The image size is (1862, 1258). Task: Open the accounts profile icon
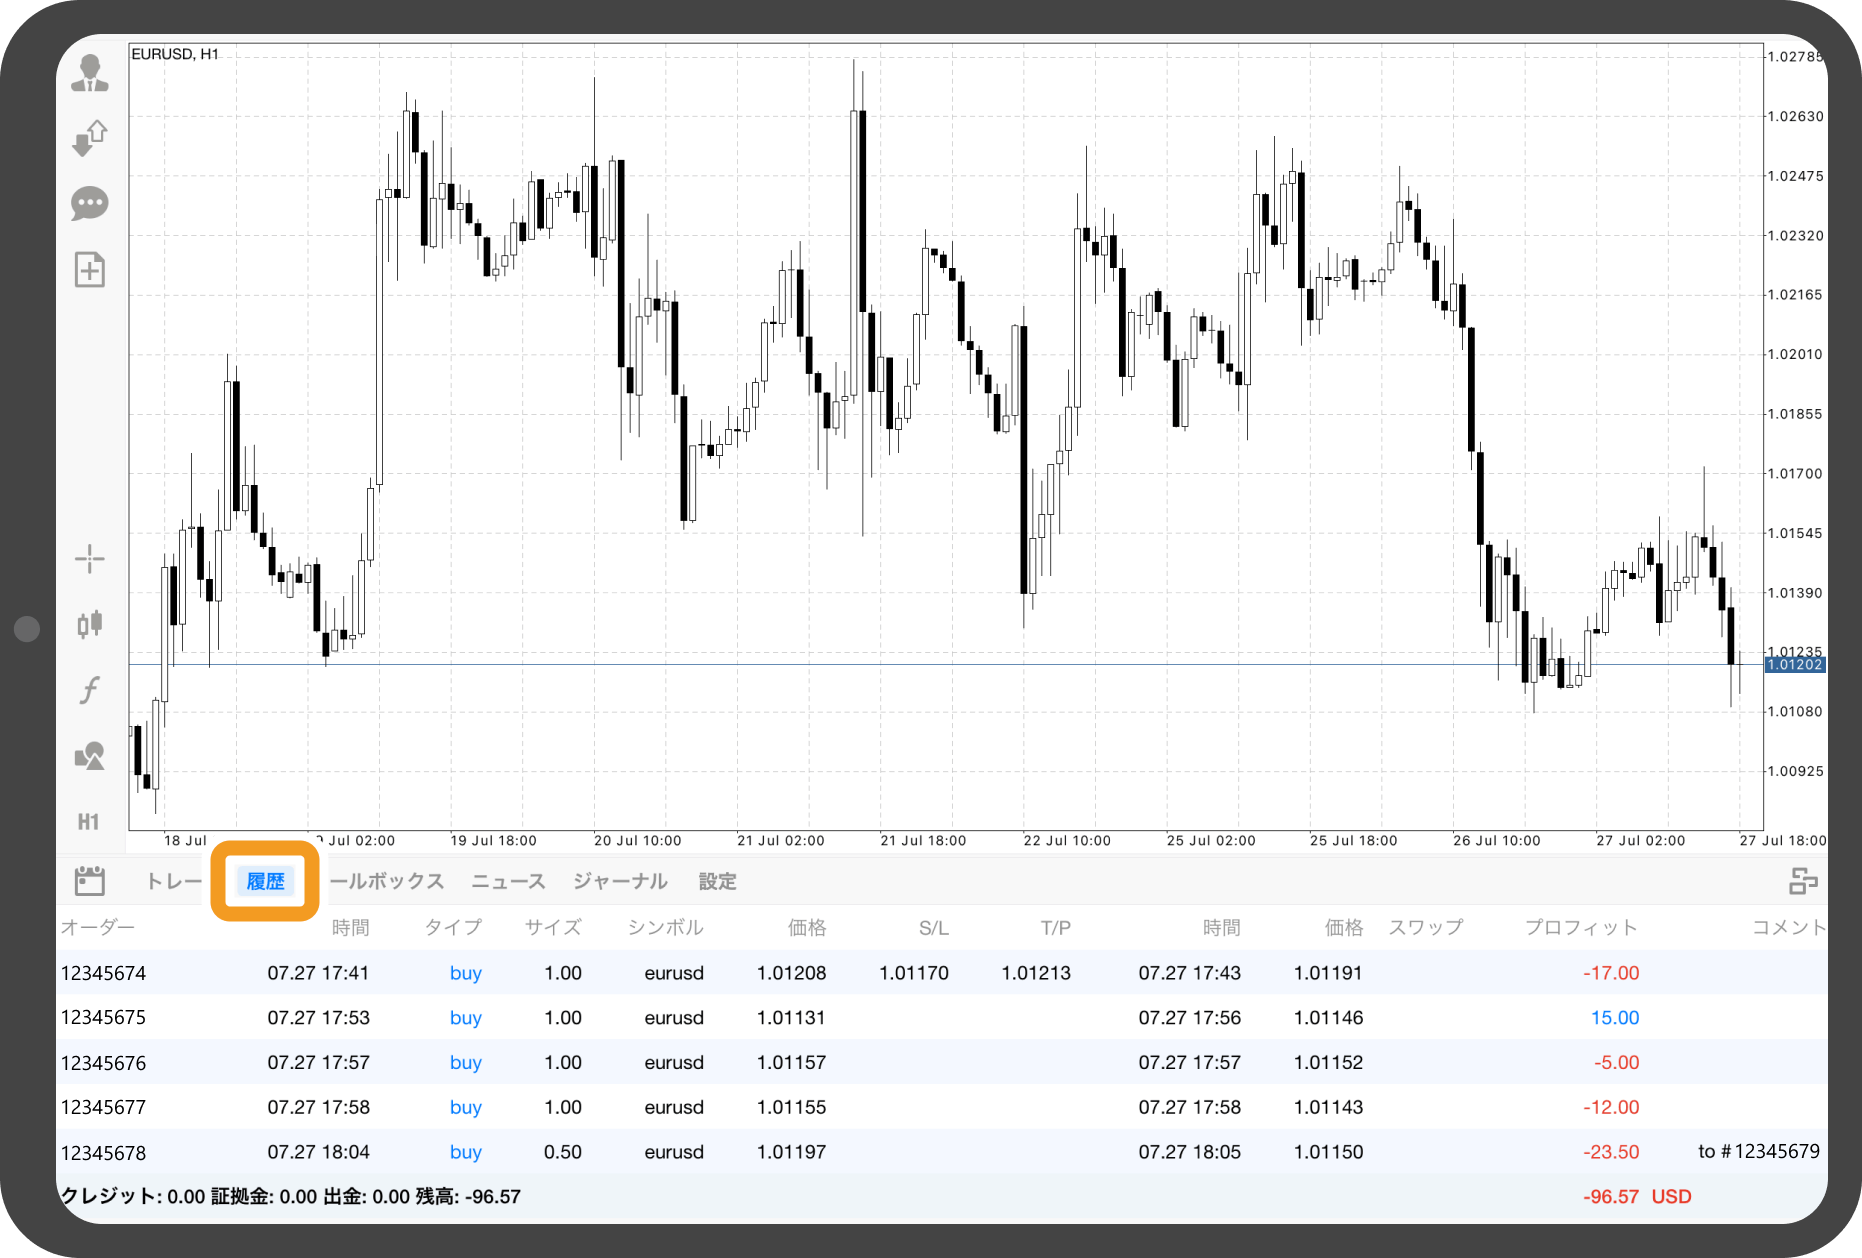coord(90,74)
